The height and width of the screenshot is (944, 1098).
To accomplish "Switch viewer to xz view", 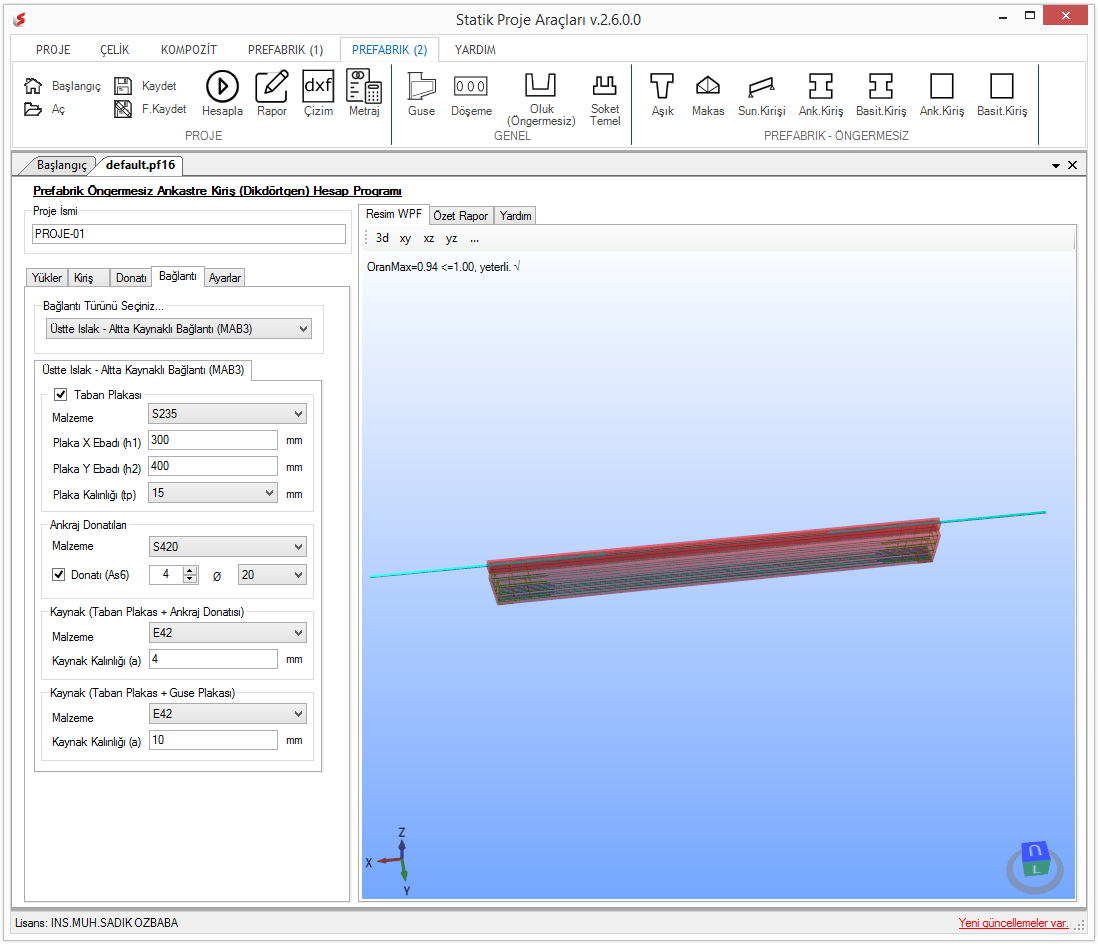I will click(429, 238).
